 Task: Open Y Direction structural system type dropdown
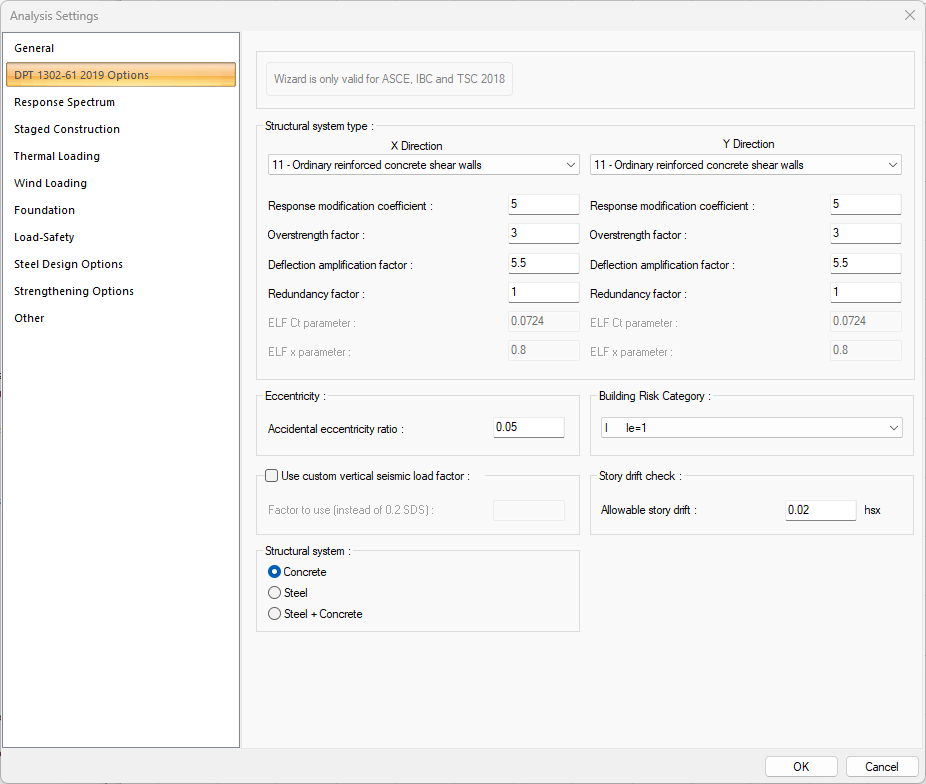(x=745, y=165)
